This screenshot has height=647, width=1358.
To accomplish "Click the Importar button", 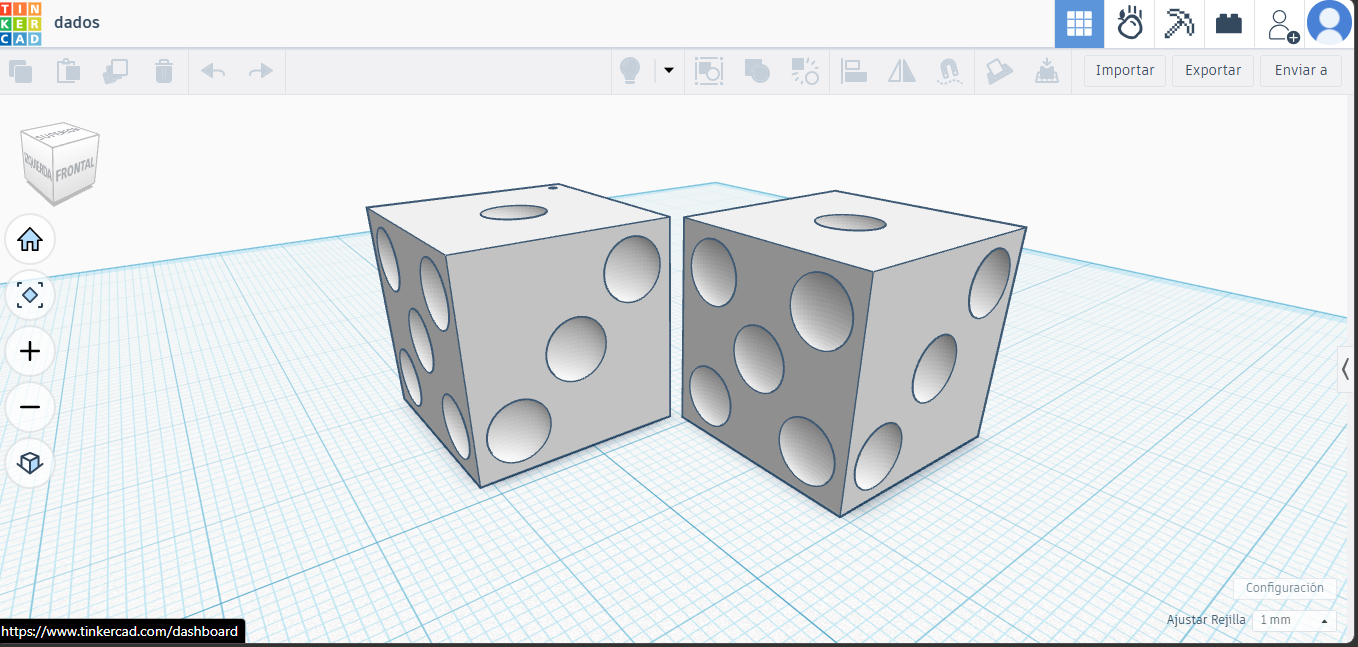I will coord(1125,71).
